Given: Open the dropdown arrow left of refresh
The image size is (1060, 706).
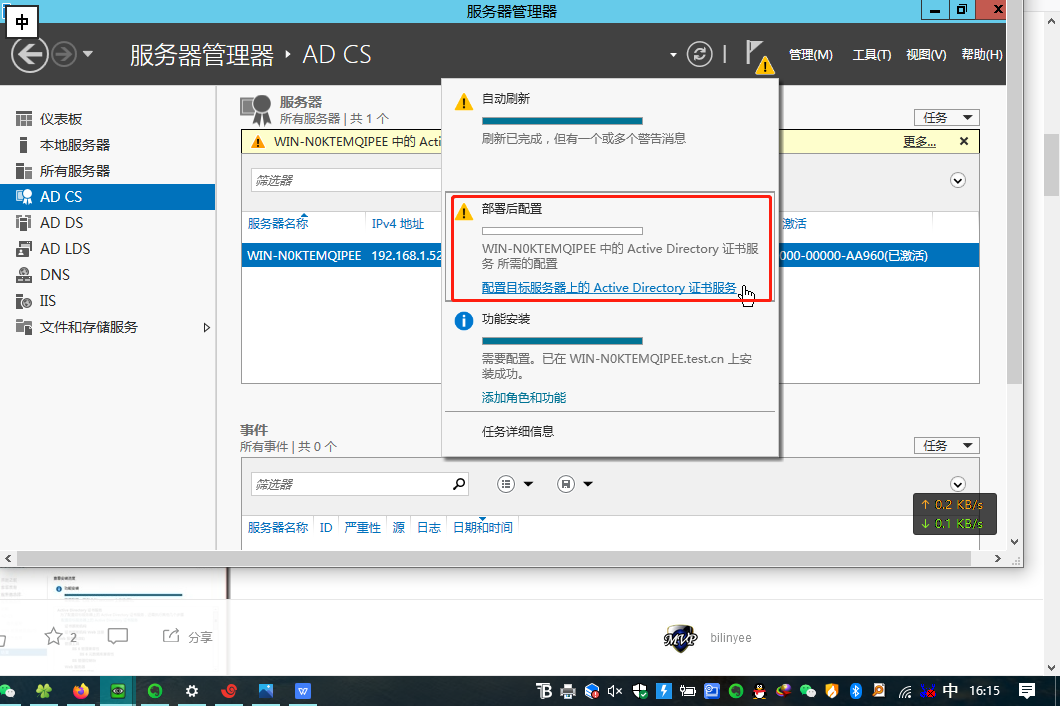Looking at the screenshot, I should (x=673, y=55).
